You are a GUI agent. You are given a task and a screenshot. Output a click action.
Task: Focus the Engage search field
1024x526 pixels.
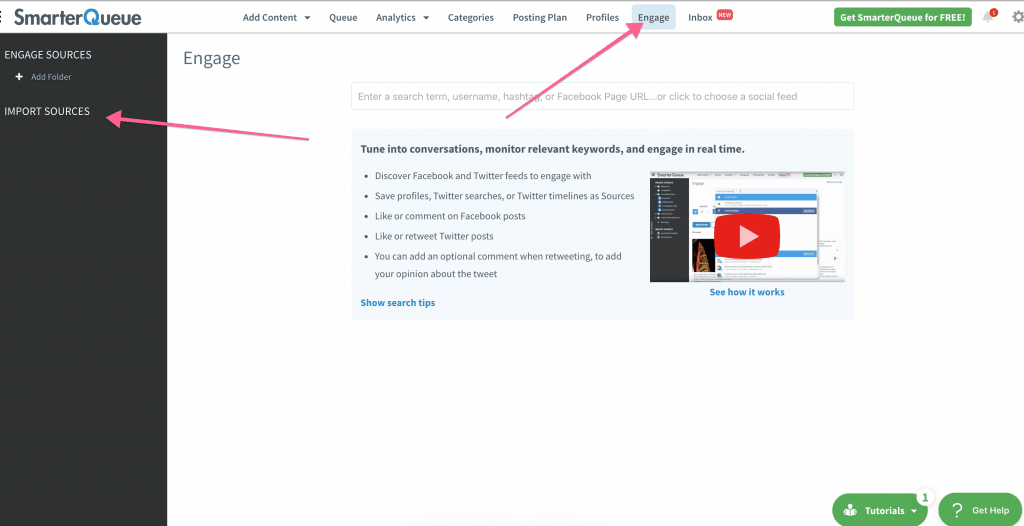coord(602,96)
